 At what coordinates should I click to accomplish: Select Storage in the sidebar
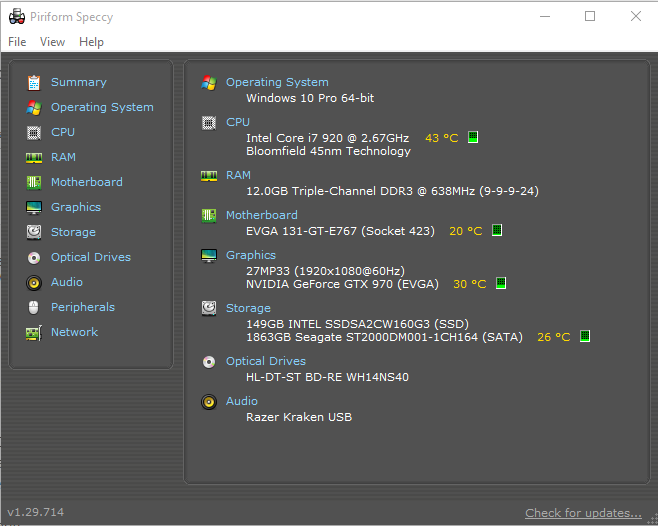click(73, 232)
